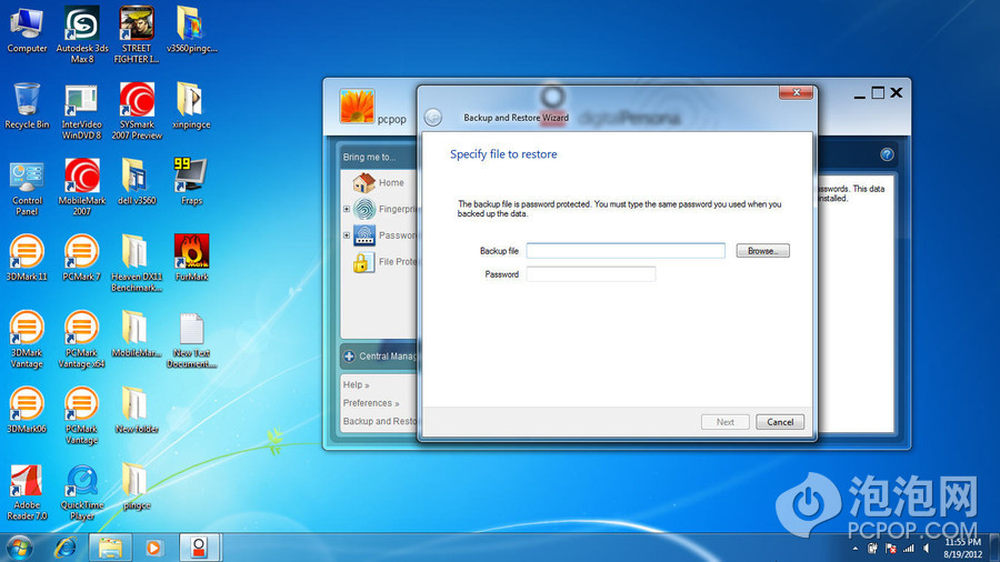
Task: Open the volume control in tray
Action: (927, 548)
